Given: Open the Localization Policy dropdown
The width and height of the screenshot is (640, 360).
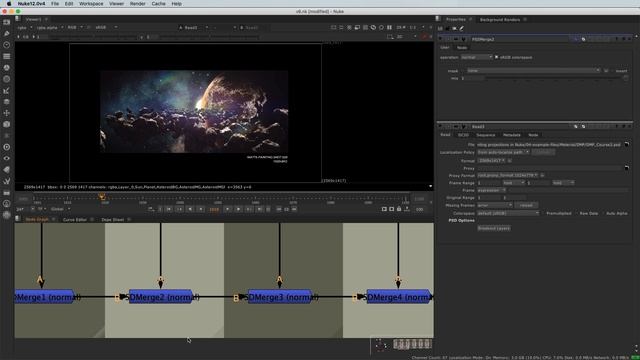Looking at the screenshot, I should [503, 152].
